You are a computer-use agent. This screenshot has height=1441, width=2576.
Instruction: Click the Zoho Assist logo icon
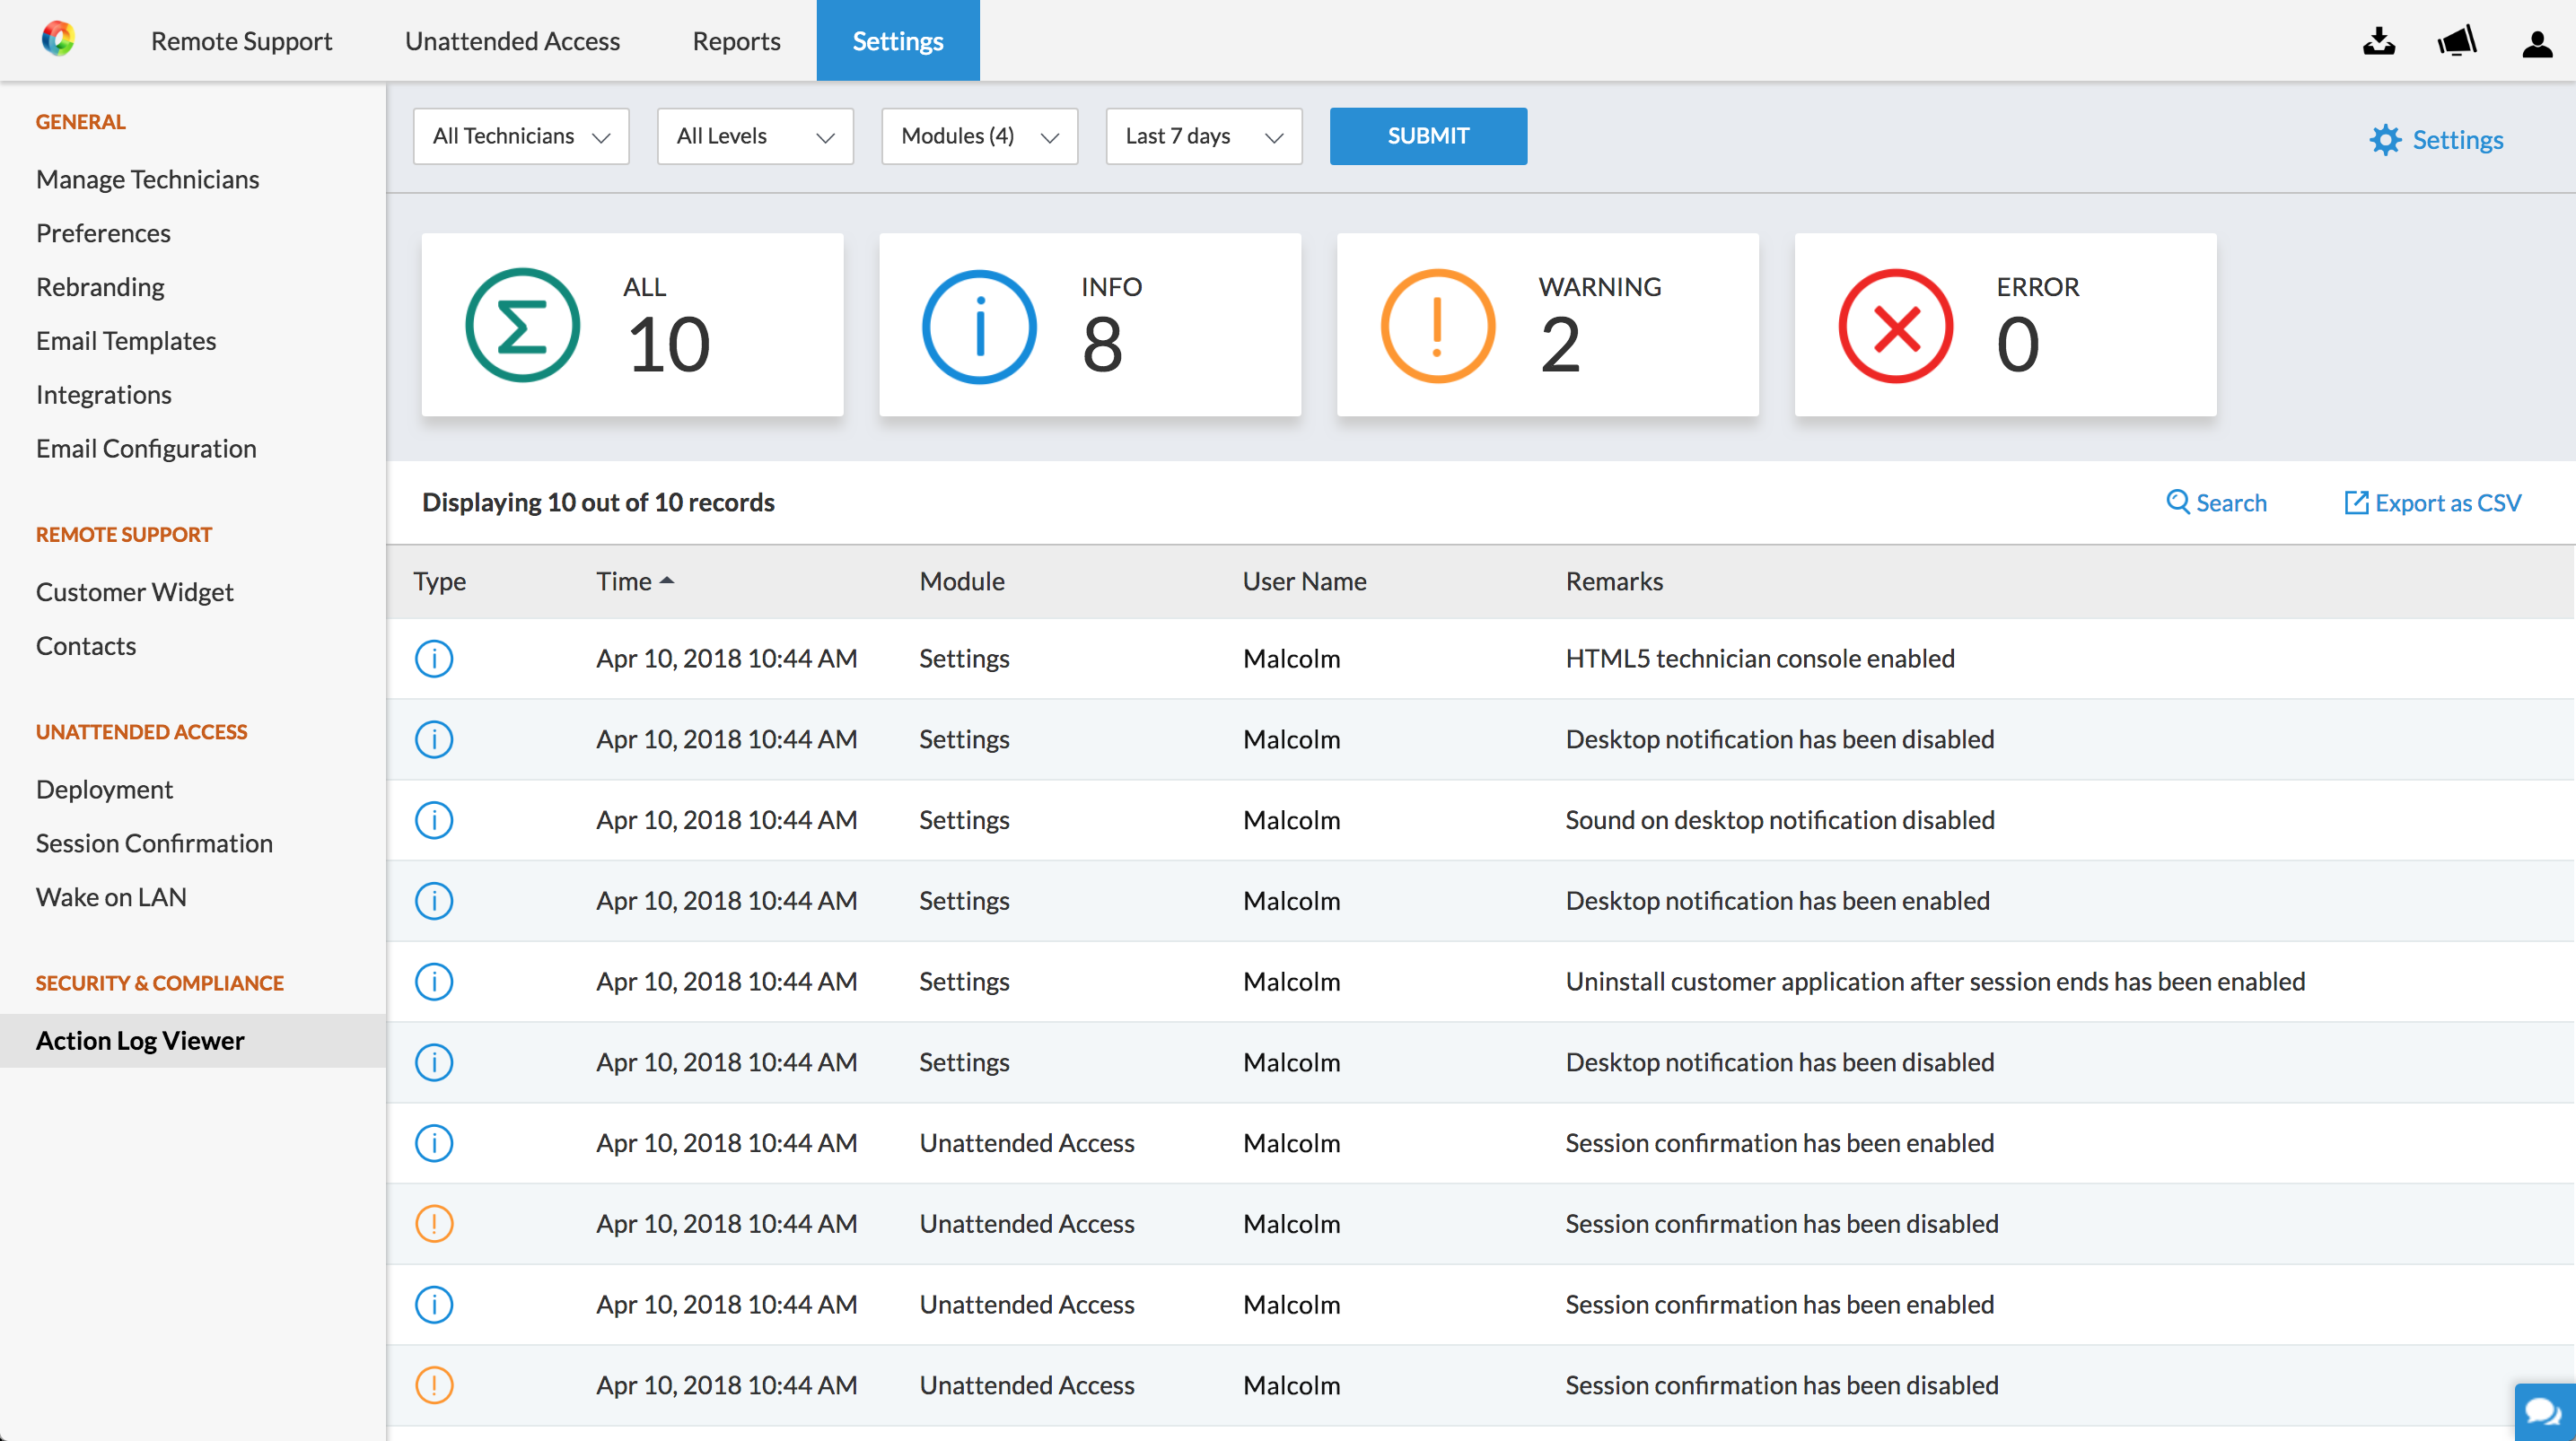pyautogui.click(x=58, y=39)
